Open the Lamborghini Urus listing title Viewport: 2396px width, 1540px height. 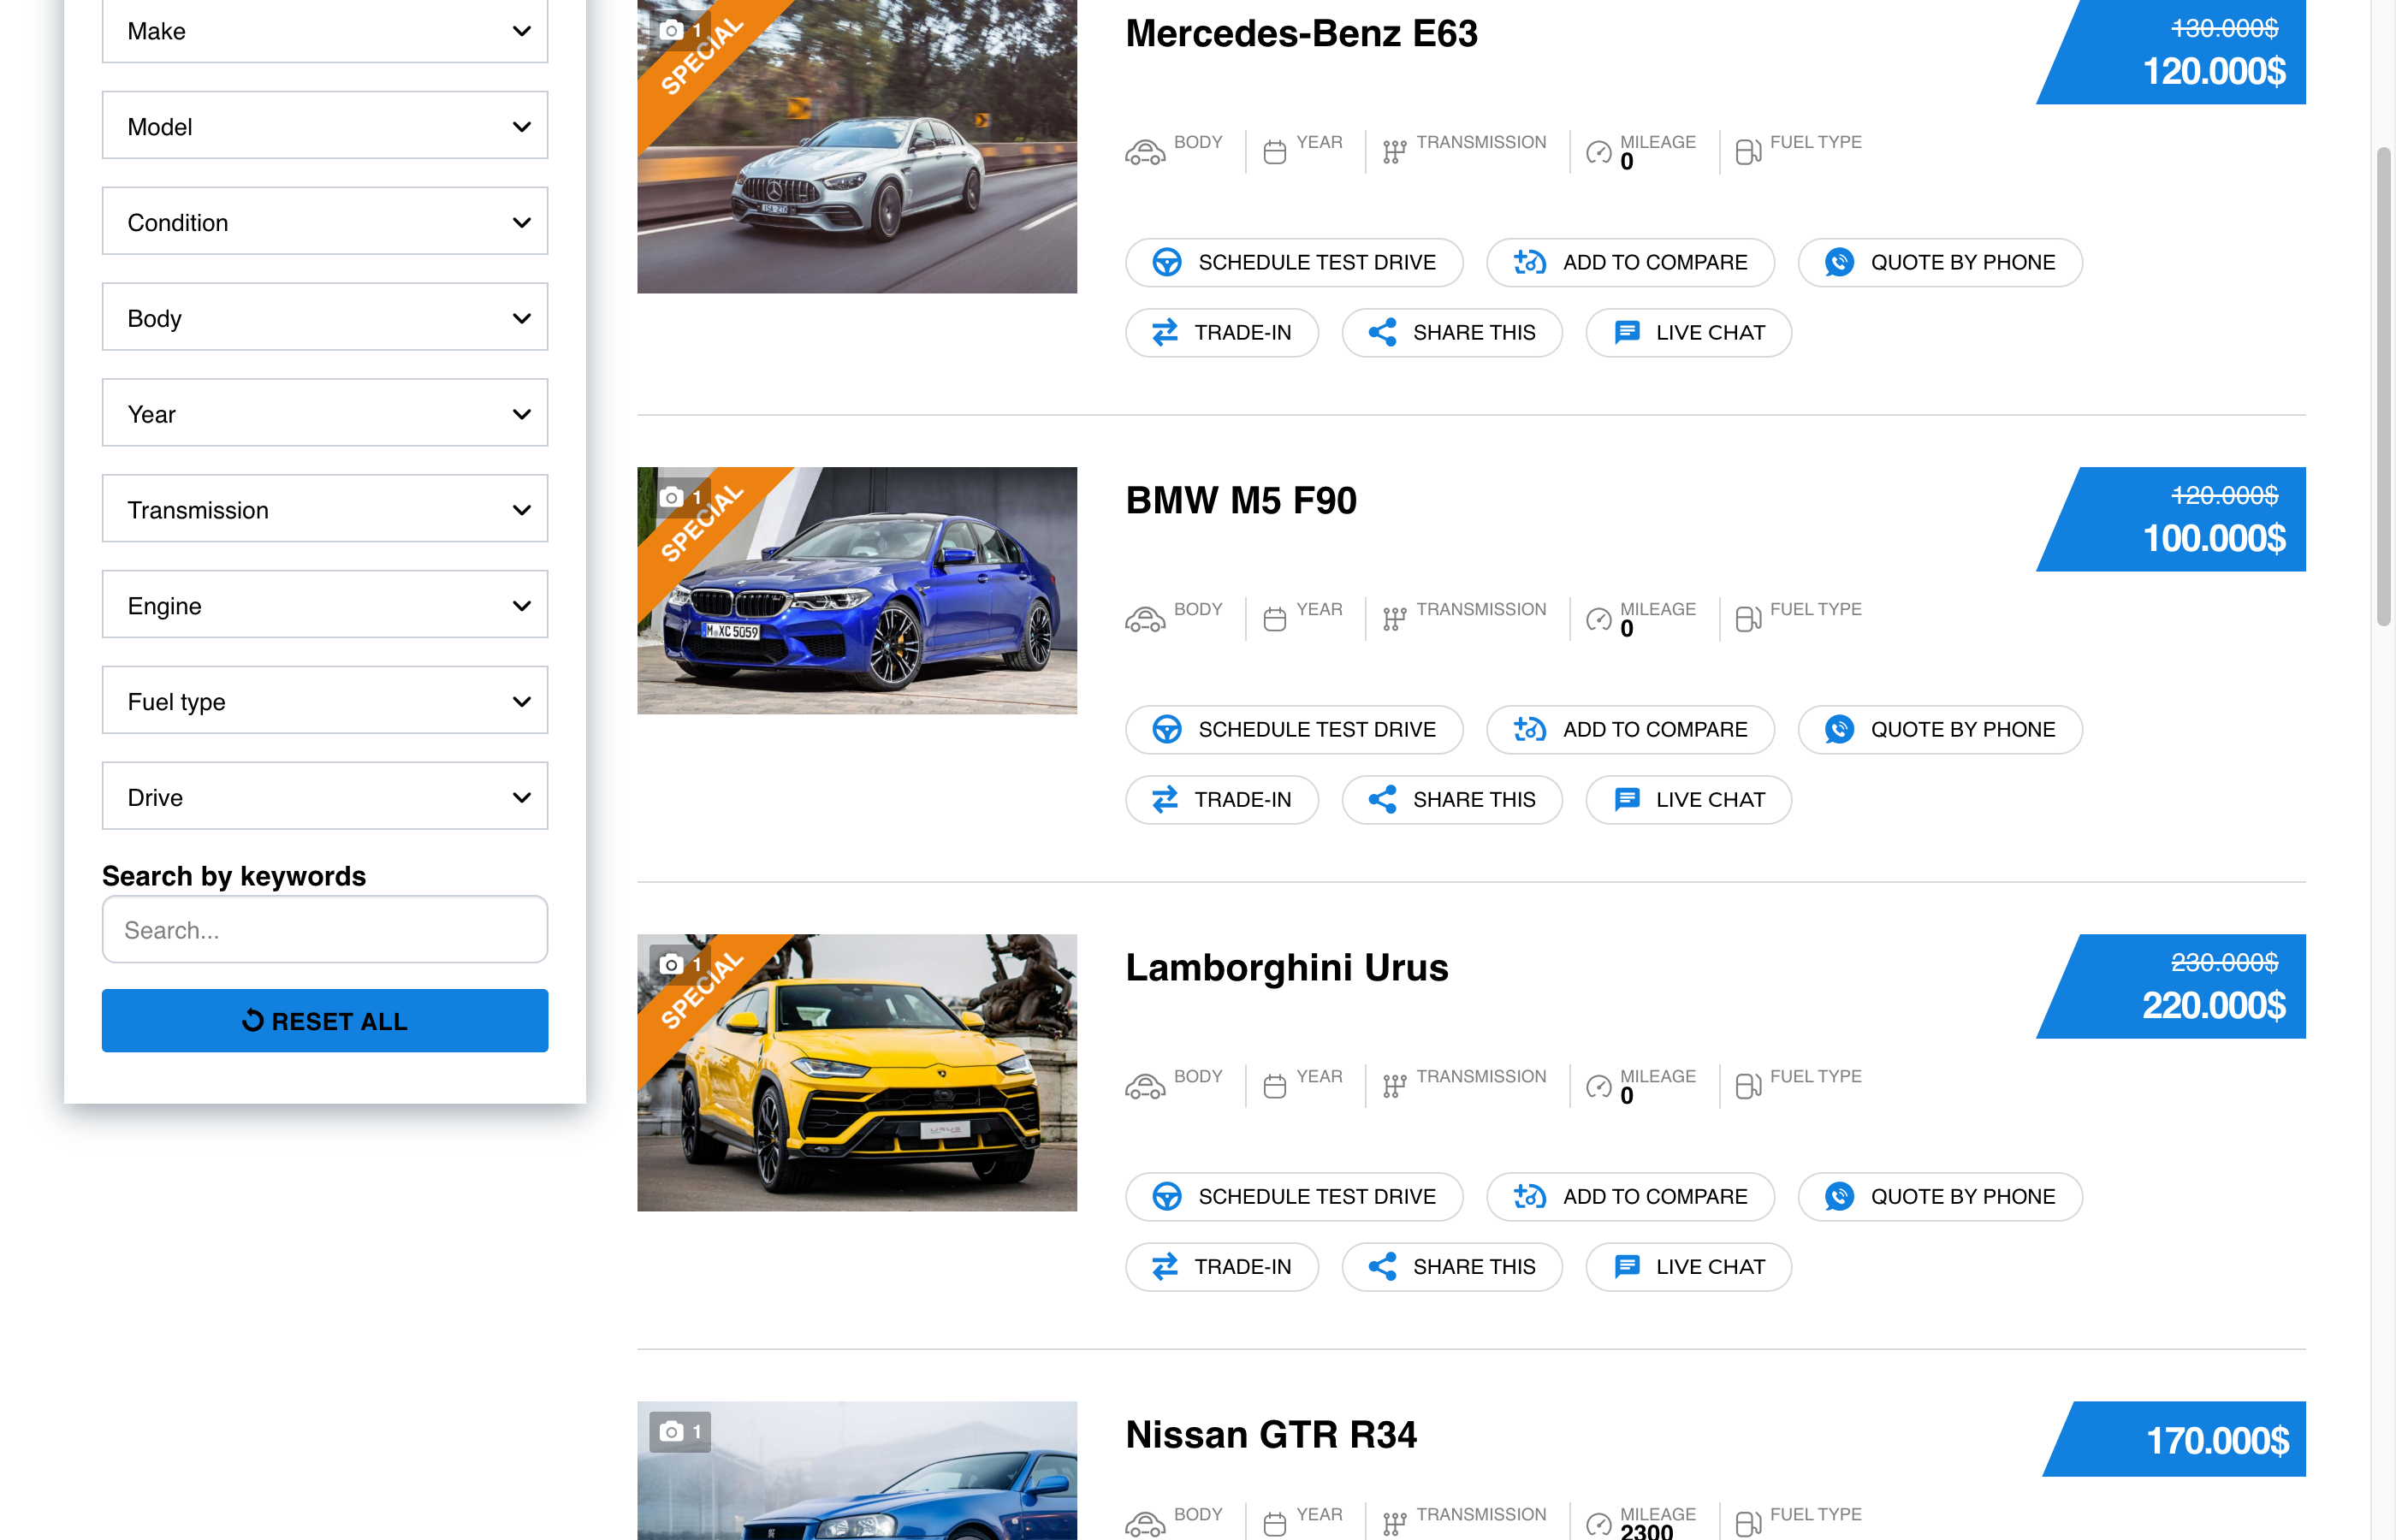(x=1287, y=967)
